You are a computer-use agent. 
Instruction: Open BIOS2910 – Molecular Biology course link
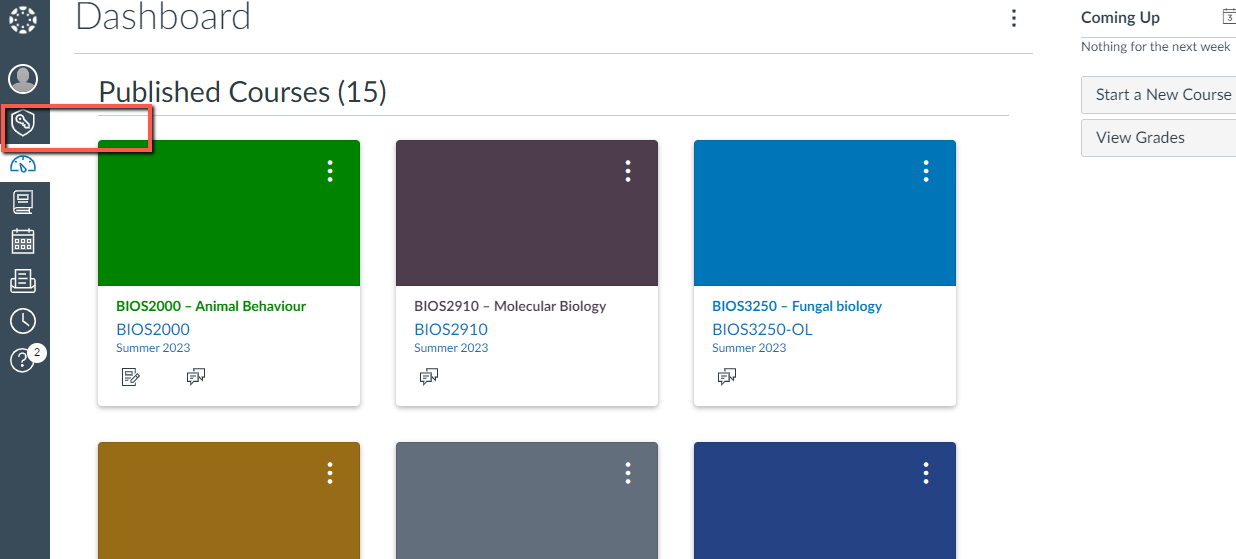(x=510, y=306)
